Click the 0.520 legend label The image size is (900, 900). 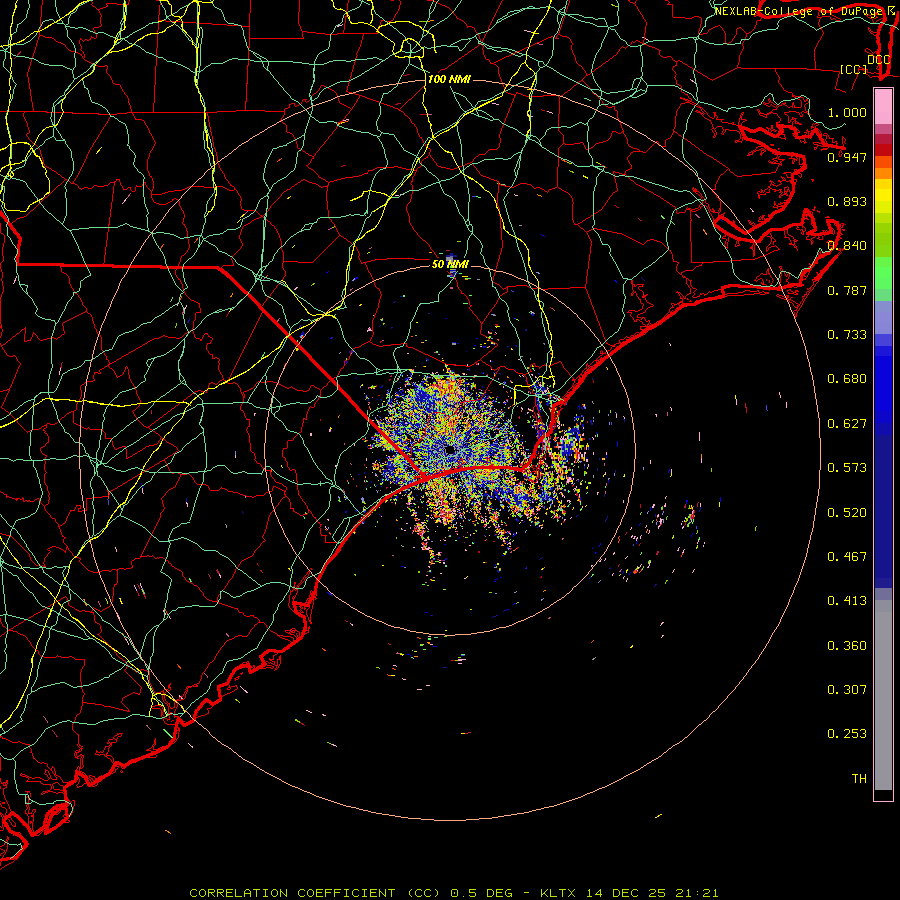point(847,513)
